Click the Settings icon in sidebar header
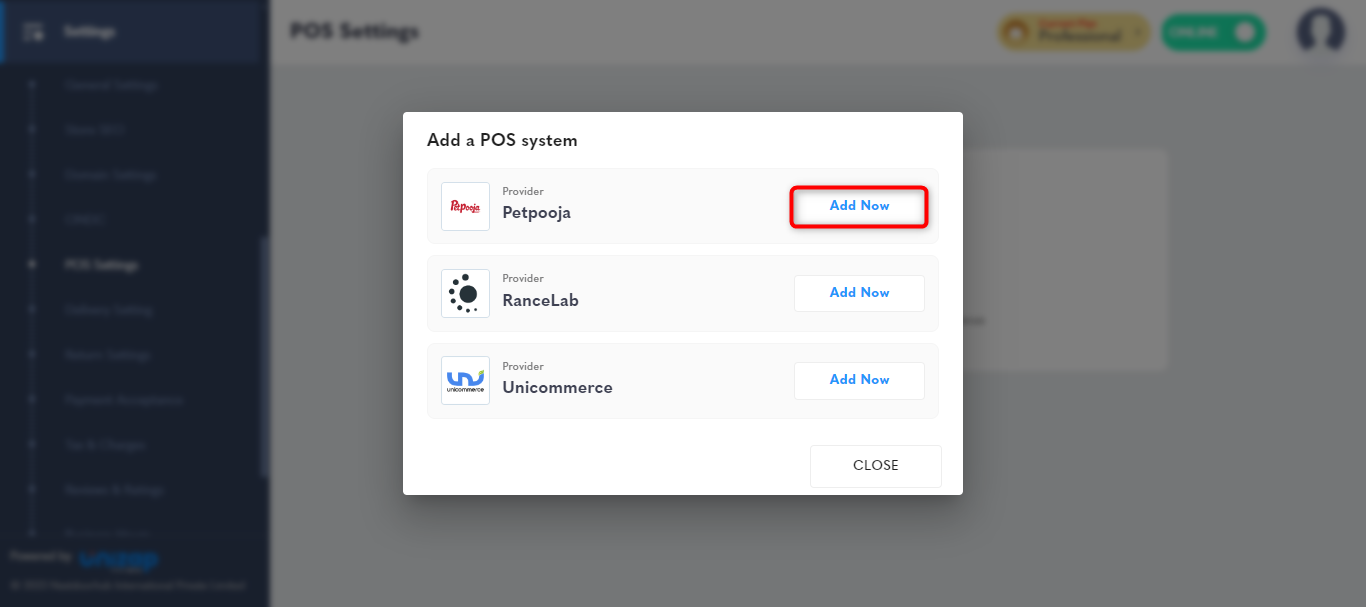1366x607 pixels. [33, 32]
